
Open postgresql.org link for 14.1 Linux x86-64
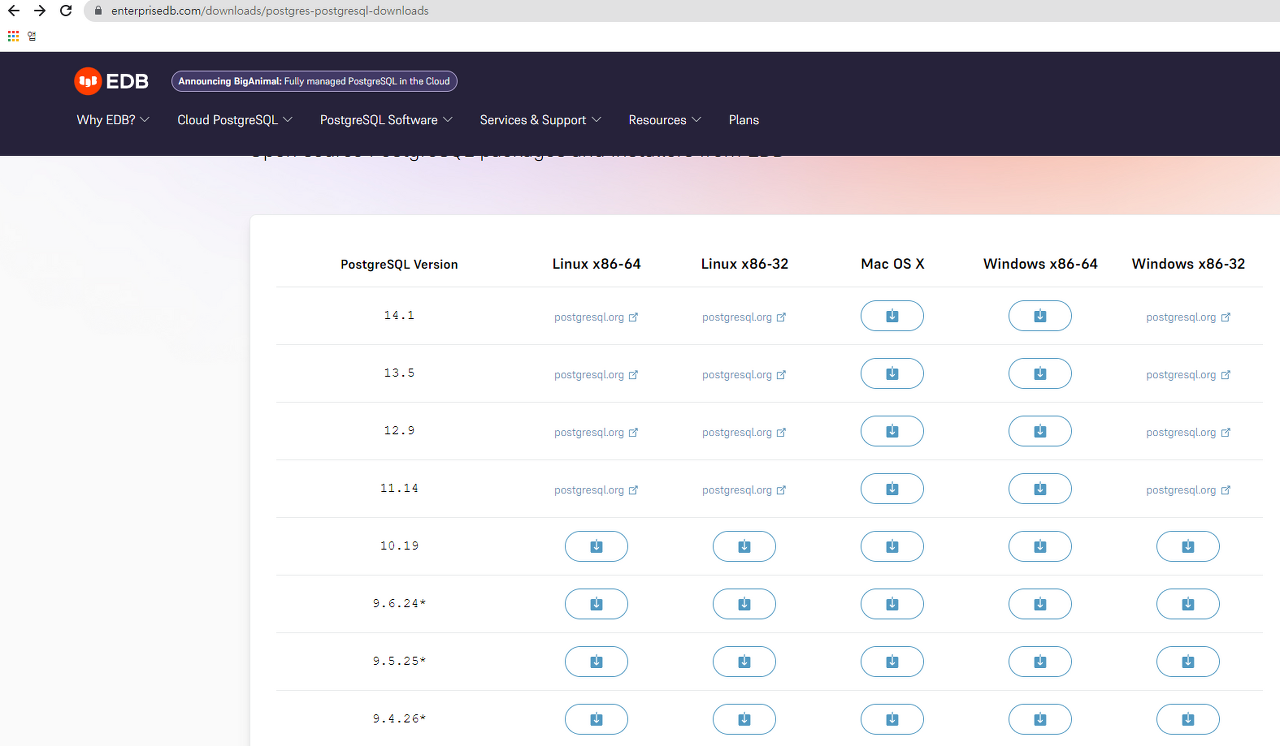[x=596, y=317]
